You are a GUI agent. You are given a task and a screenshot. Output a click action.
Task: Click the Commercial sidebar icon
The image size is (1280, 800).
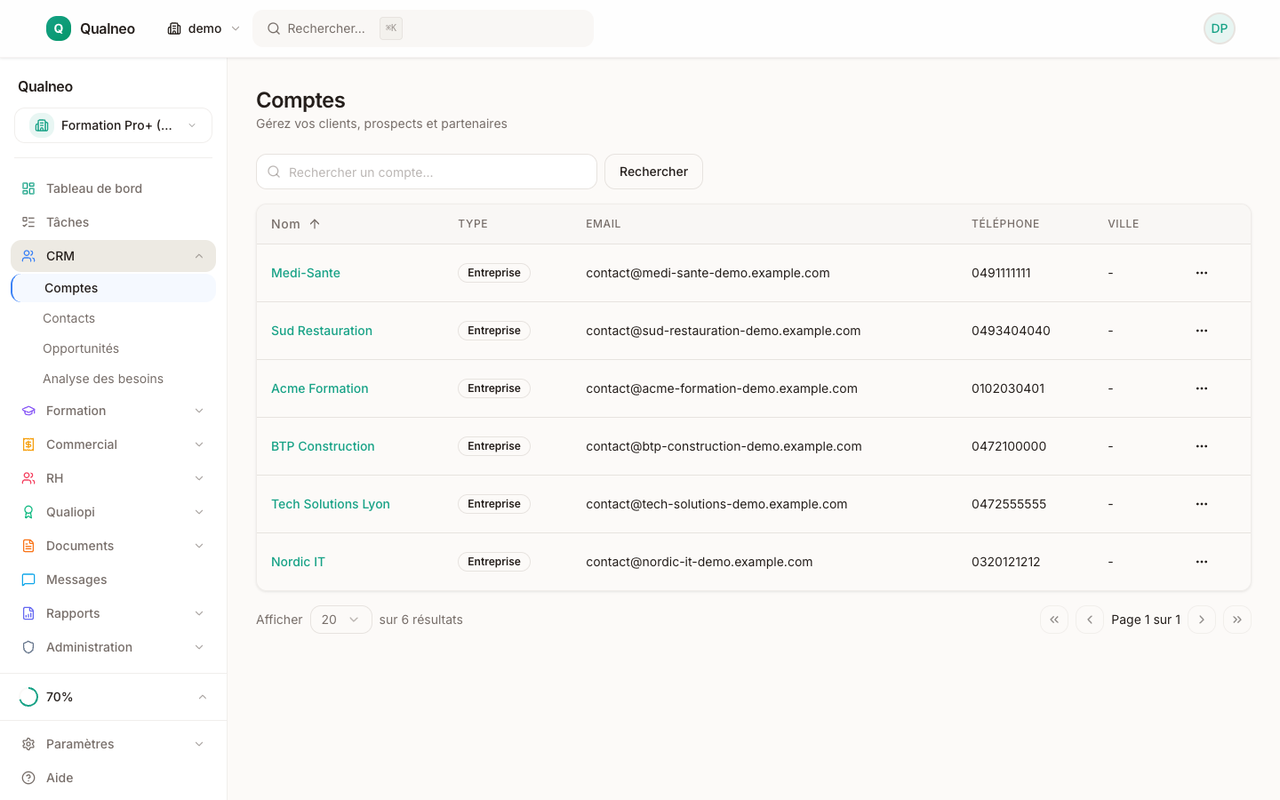pos(28,444)
